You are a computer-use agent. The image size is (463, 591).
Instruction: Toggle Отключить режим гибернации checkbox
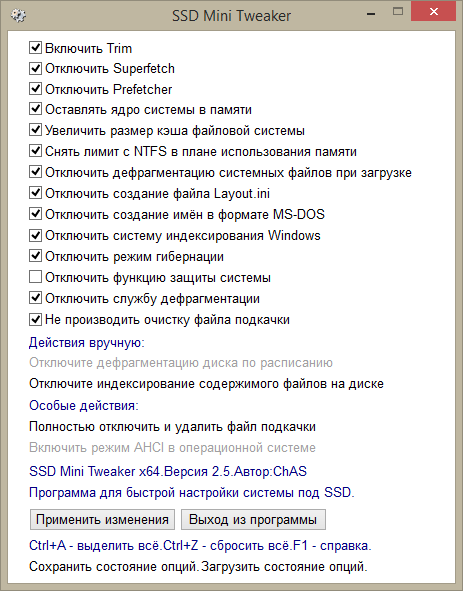click(x=35, y=256)
